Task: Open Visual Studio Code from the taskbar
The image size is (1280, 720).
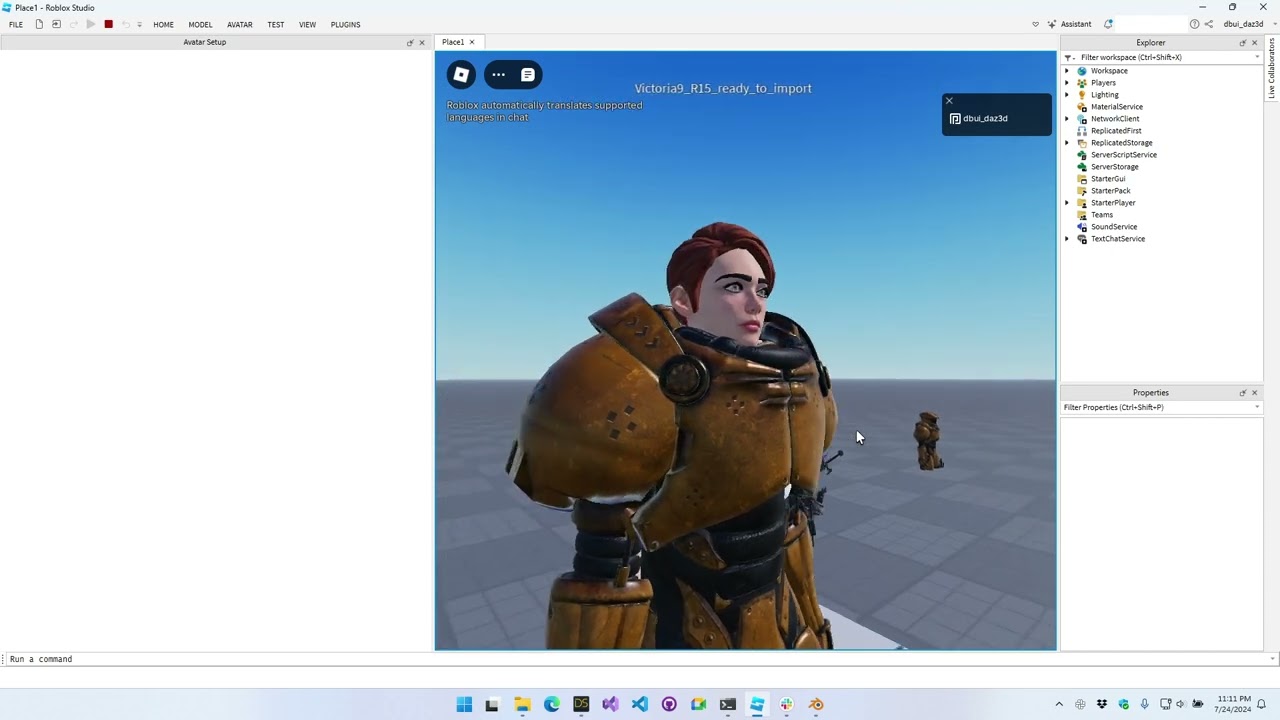Action: (x=640, y=704)
